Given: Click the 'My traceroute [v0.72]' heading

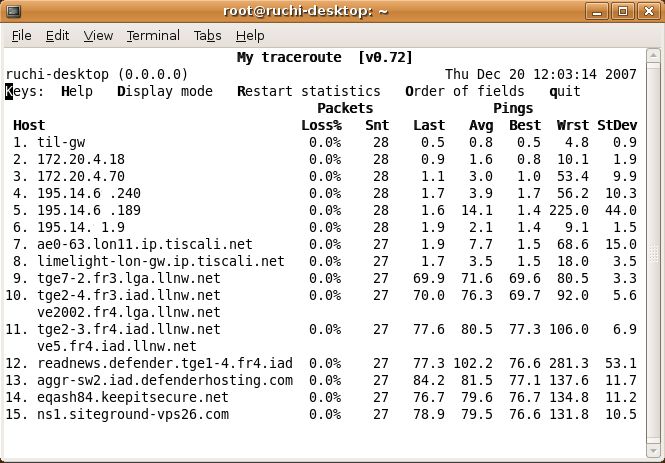Looking at the screenshot, I should click(325, 58).
